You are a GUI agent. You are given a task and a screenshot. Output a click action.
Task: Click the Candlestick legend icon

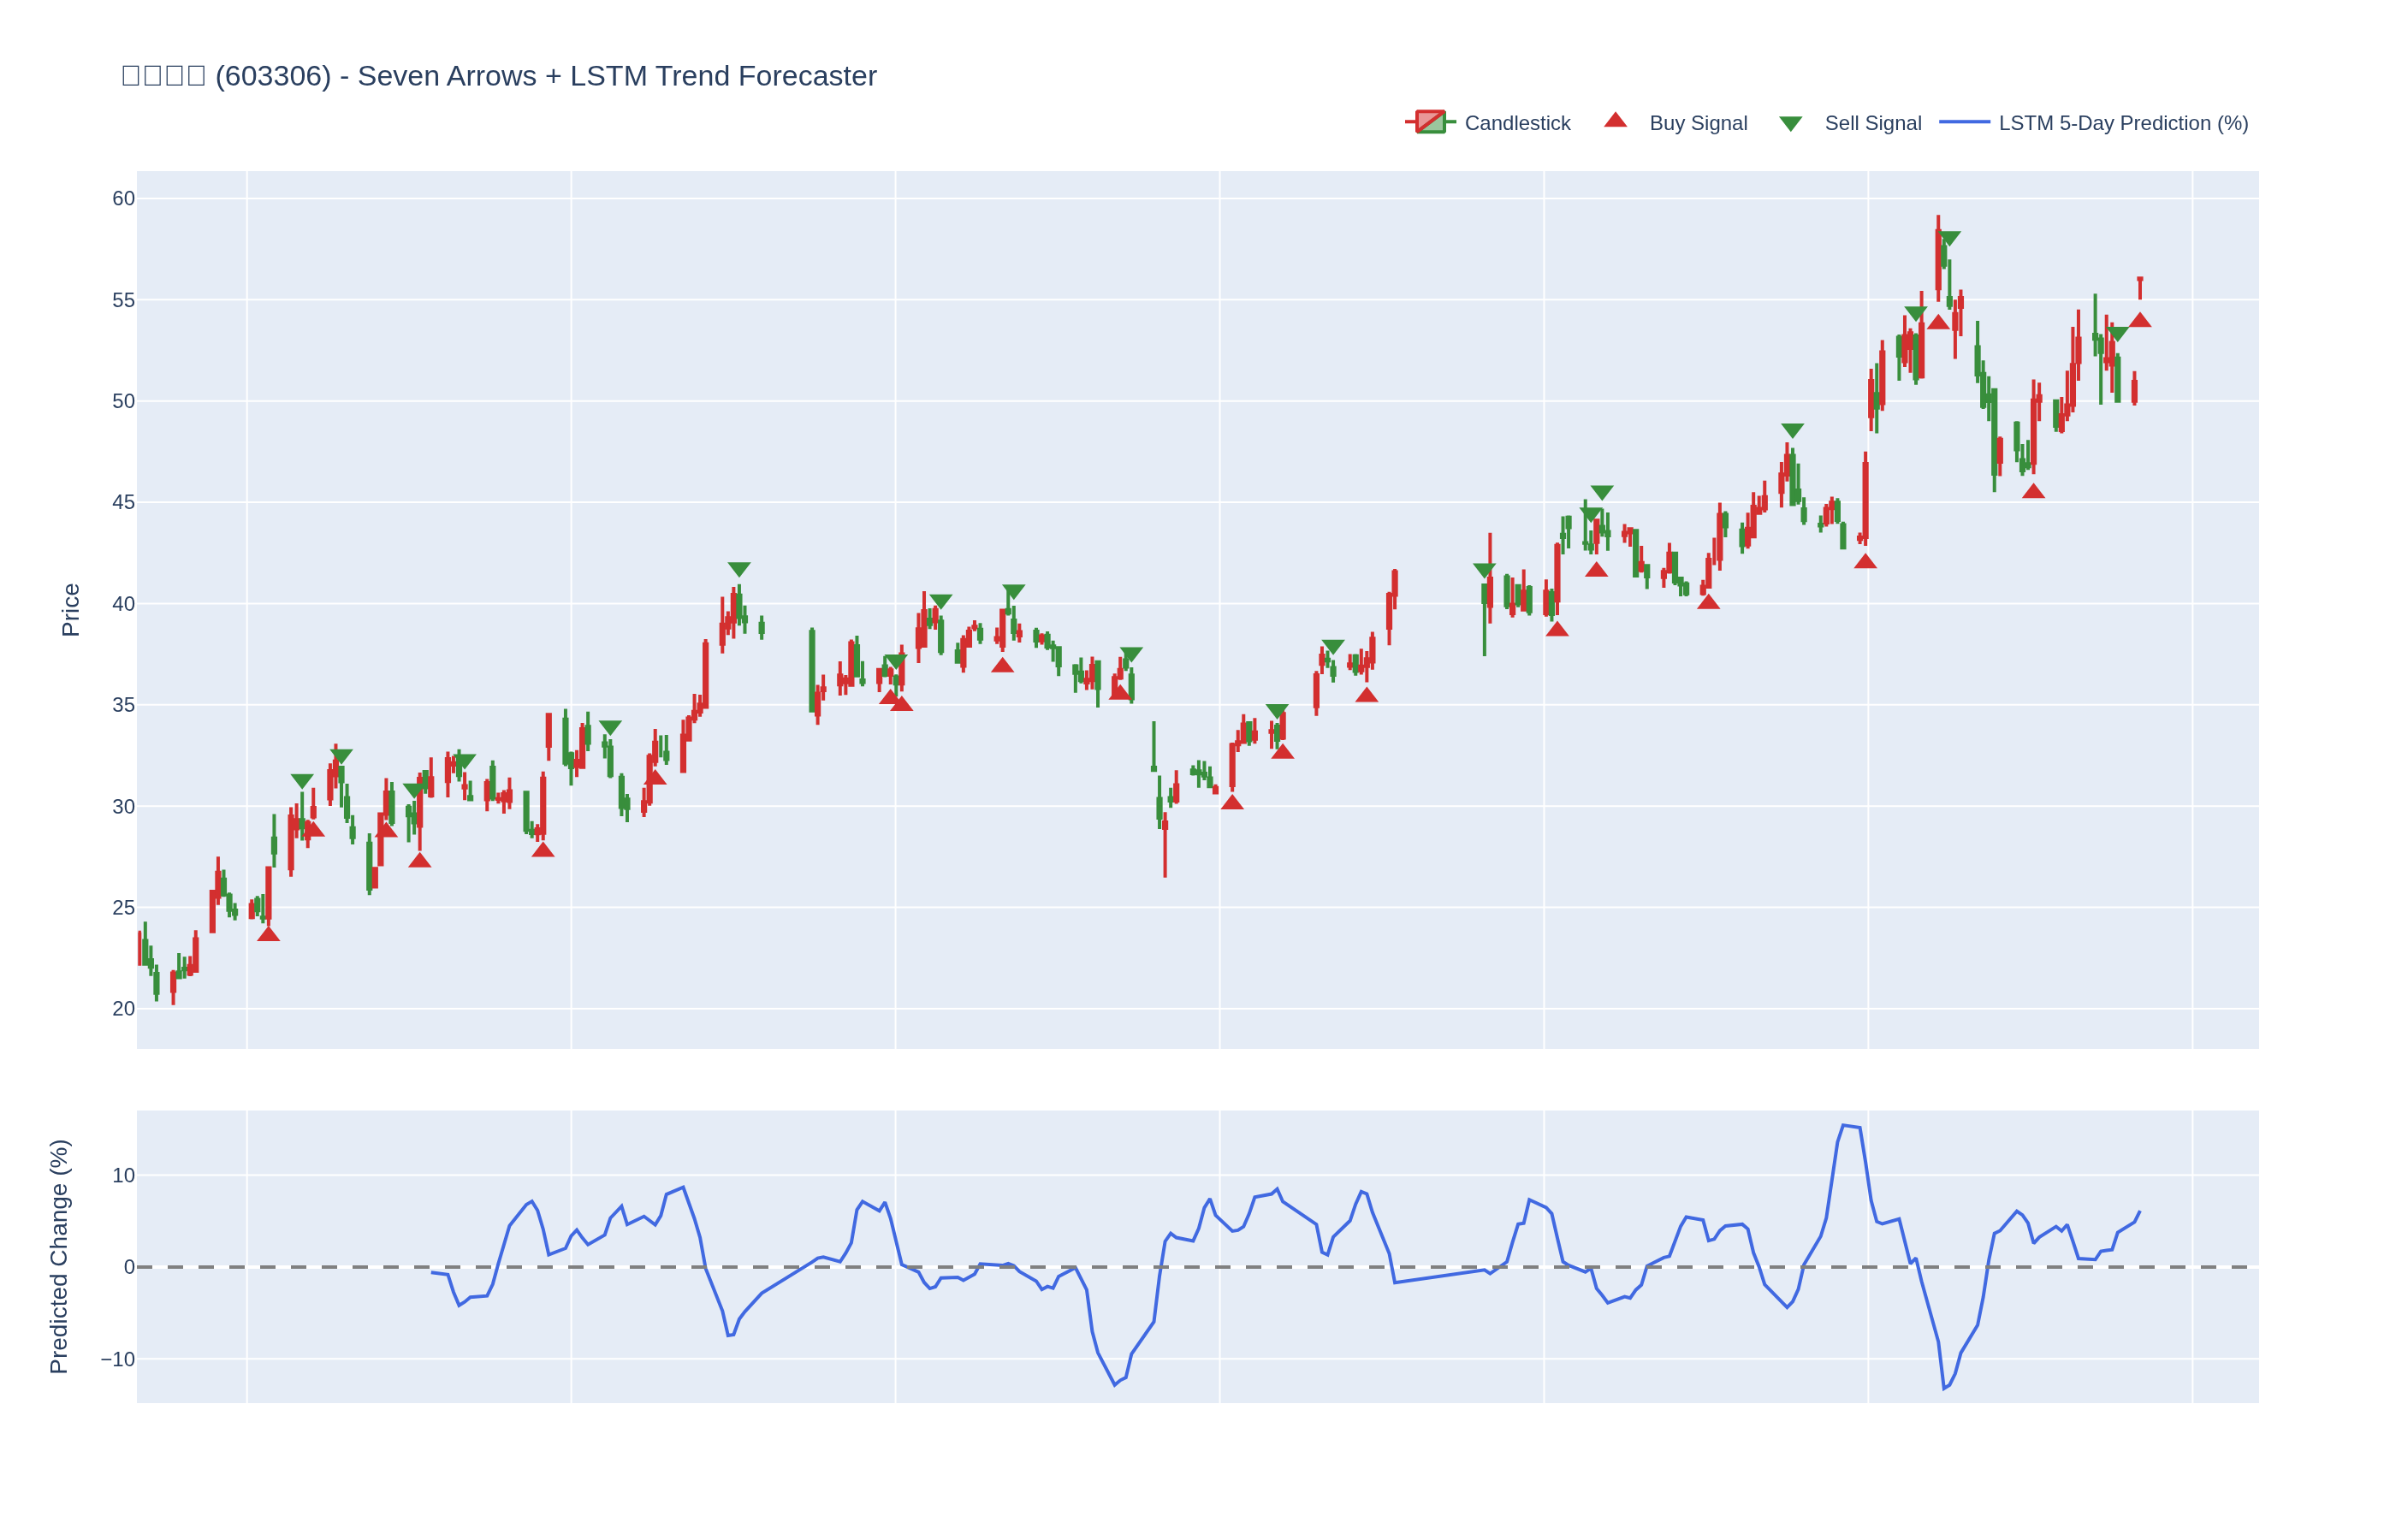pos(1429,122)
